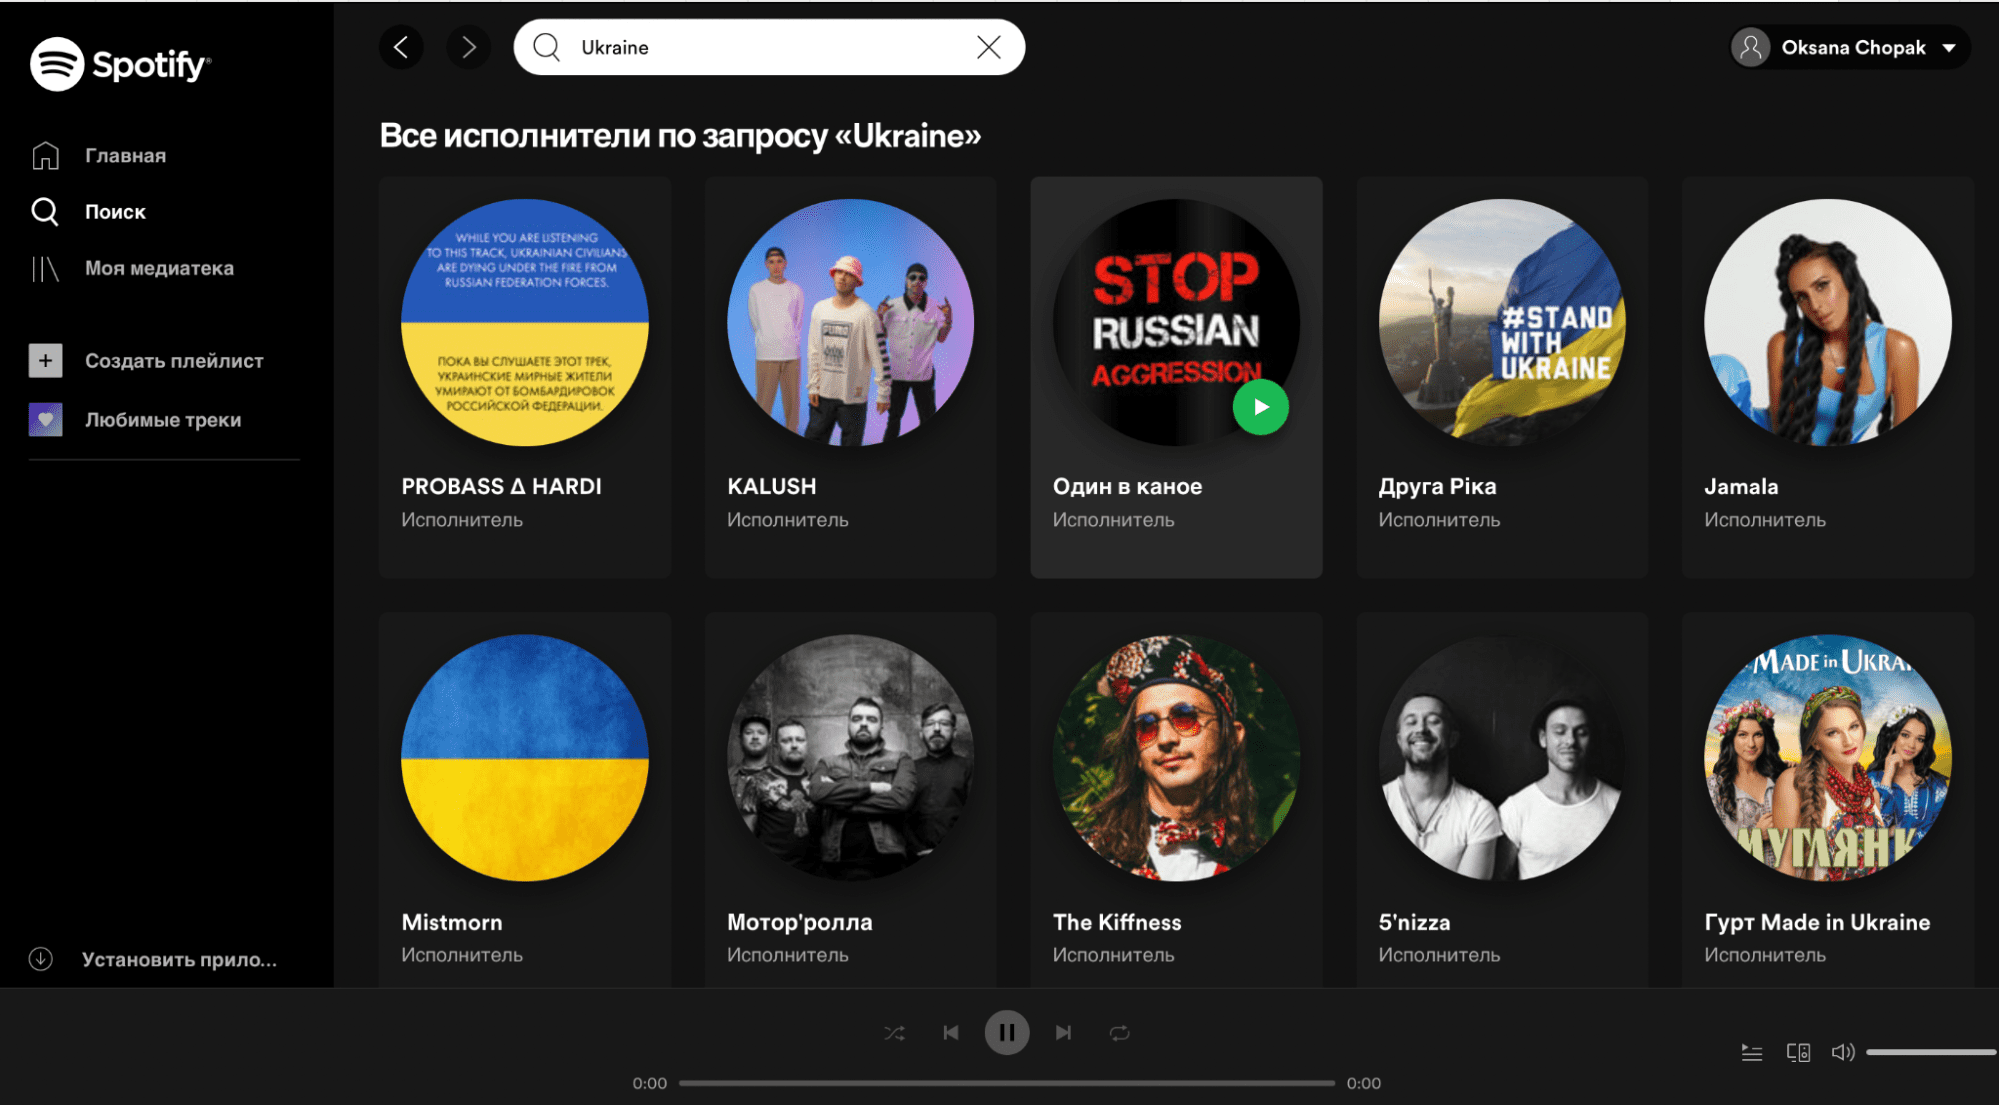
Task: Toggle repeat mode
Action: [x=1119, y=1033]
